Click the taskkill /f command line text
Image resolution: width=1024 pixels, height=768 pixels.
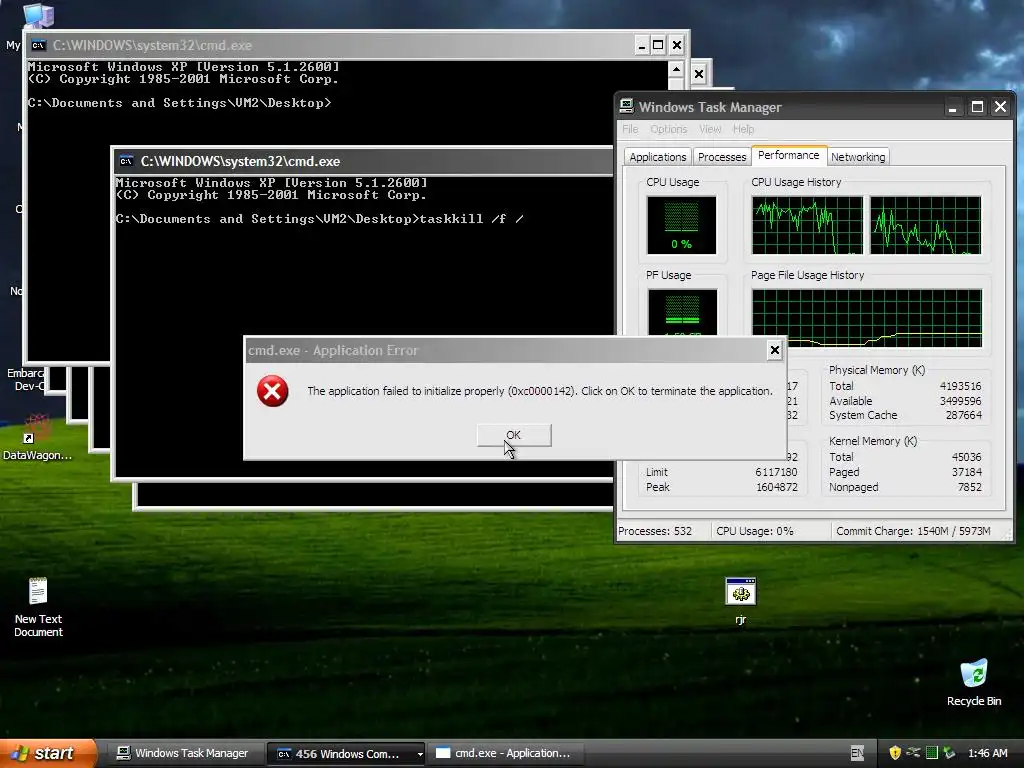[472, 219]
